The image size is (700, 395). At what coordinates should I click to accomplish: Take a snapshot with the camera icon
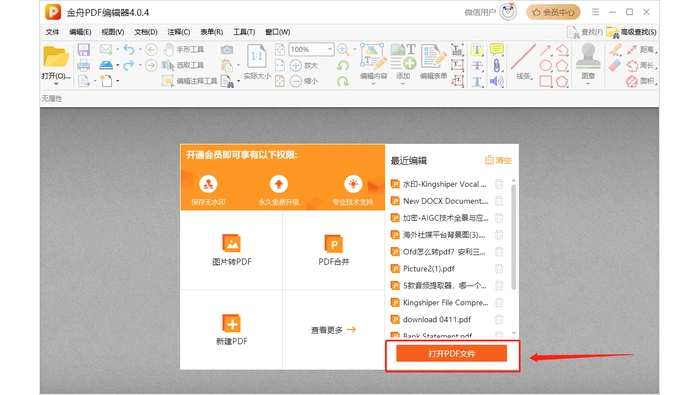tap(227, 50)
